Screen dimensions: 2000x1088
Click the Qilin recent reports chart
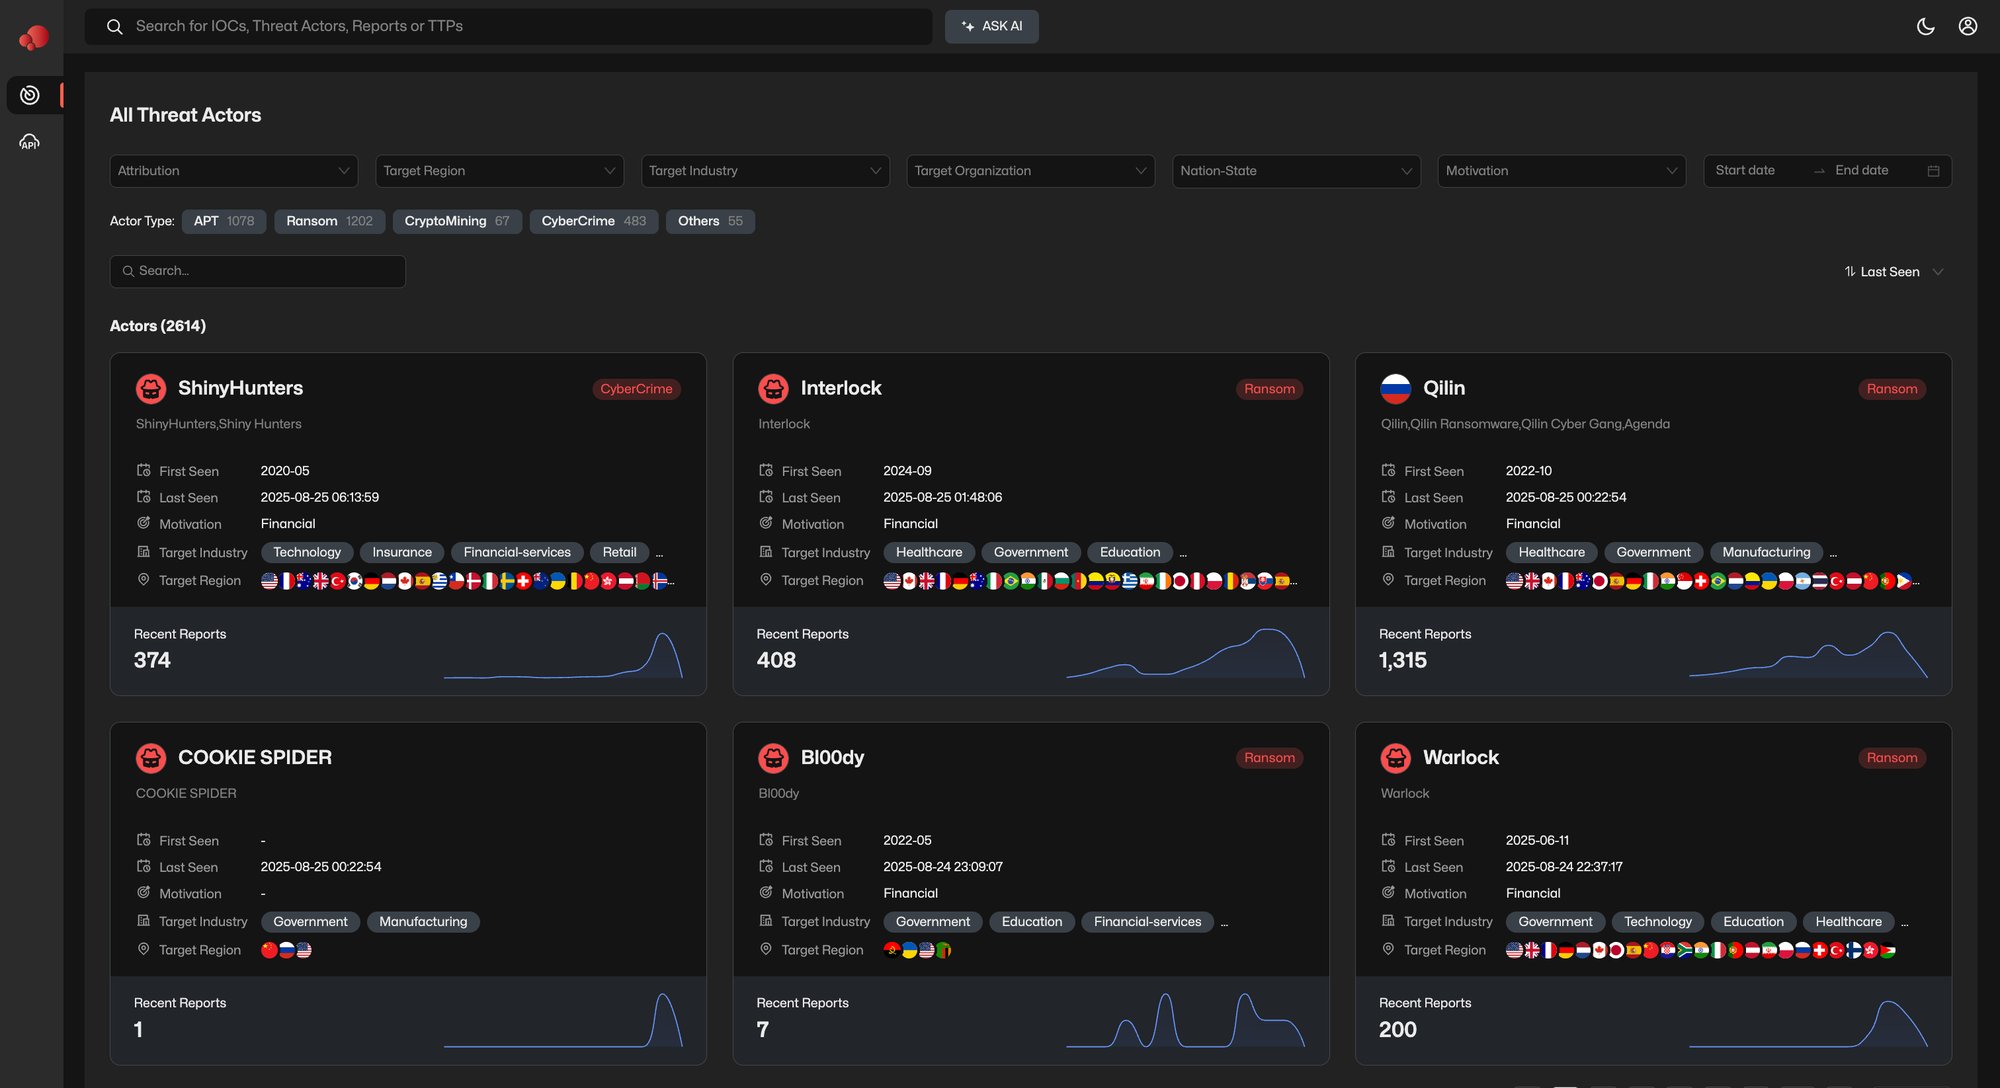click(x=1808, y=655)
